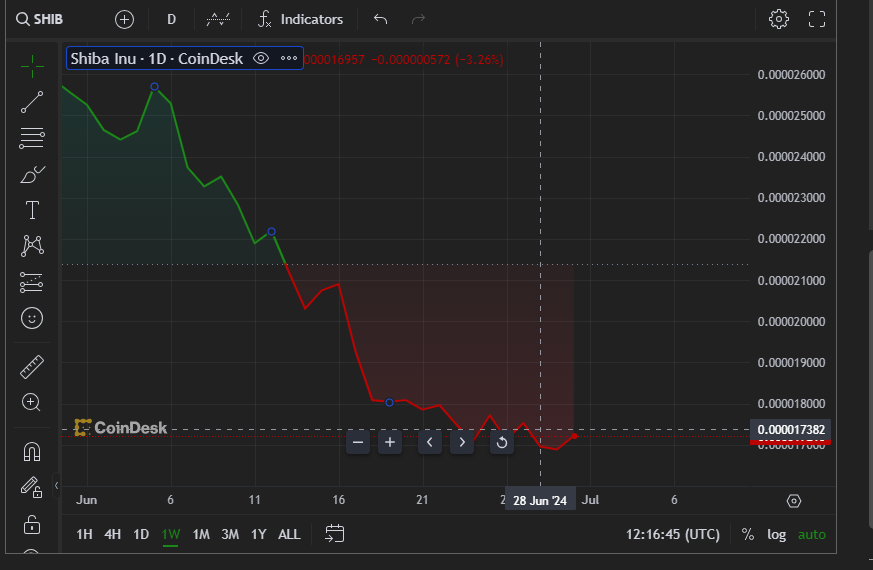Image resolution: width=873 pixels, height=570 pixels.
Task: Select the text annotation tool
Action: (x=32, y=210)
